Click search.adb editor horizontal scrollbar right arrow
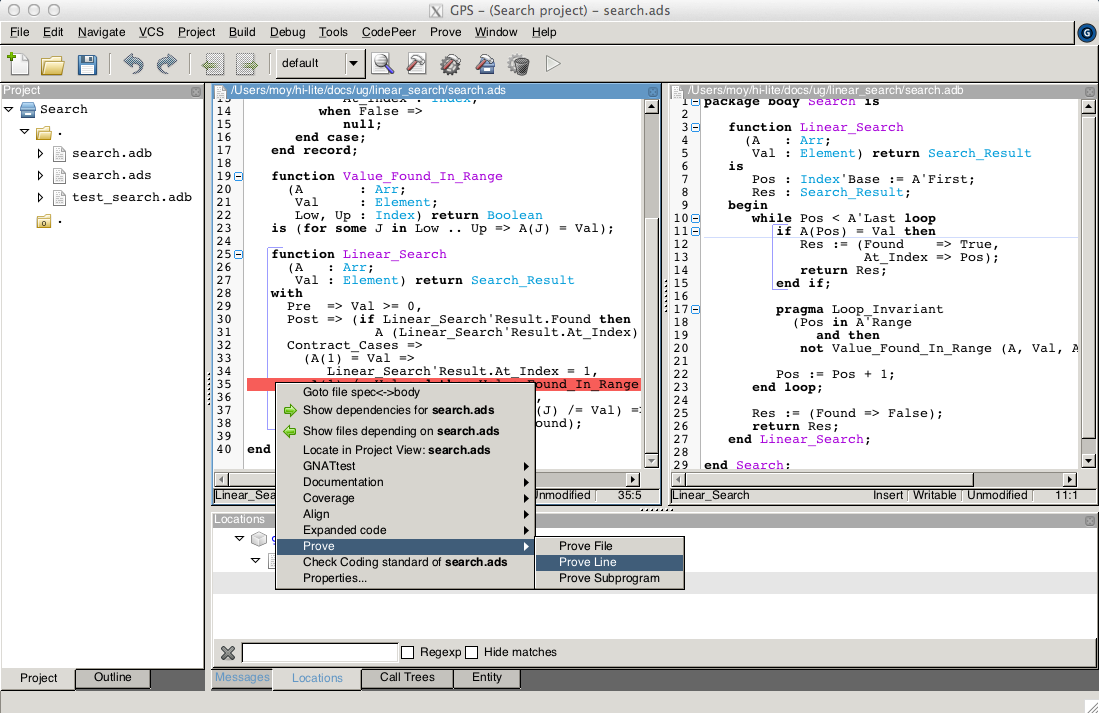 [1070, 480]
